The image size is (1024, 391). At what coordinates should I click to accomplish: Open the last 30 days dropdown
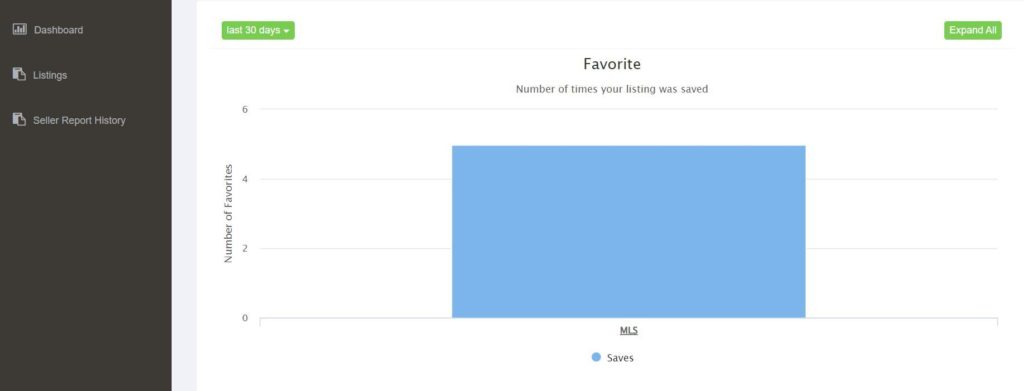coord(258,30)
